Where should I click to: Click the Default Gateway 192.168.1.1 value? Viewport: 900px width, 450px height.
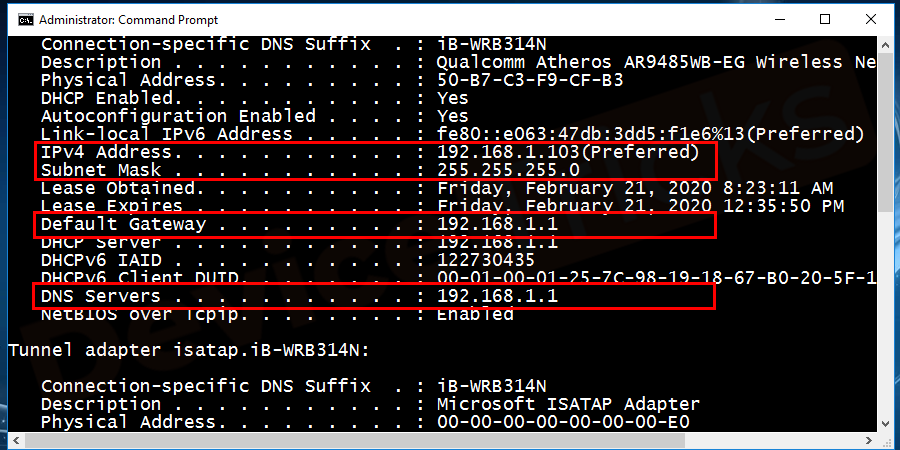[497, 224]
